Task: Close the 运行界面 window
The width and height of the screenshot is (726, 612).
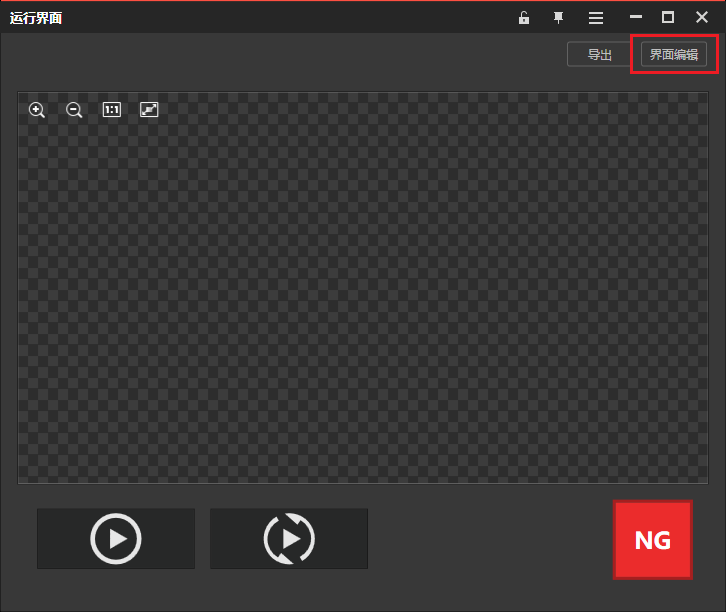Action: 702,18
